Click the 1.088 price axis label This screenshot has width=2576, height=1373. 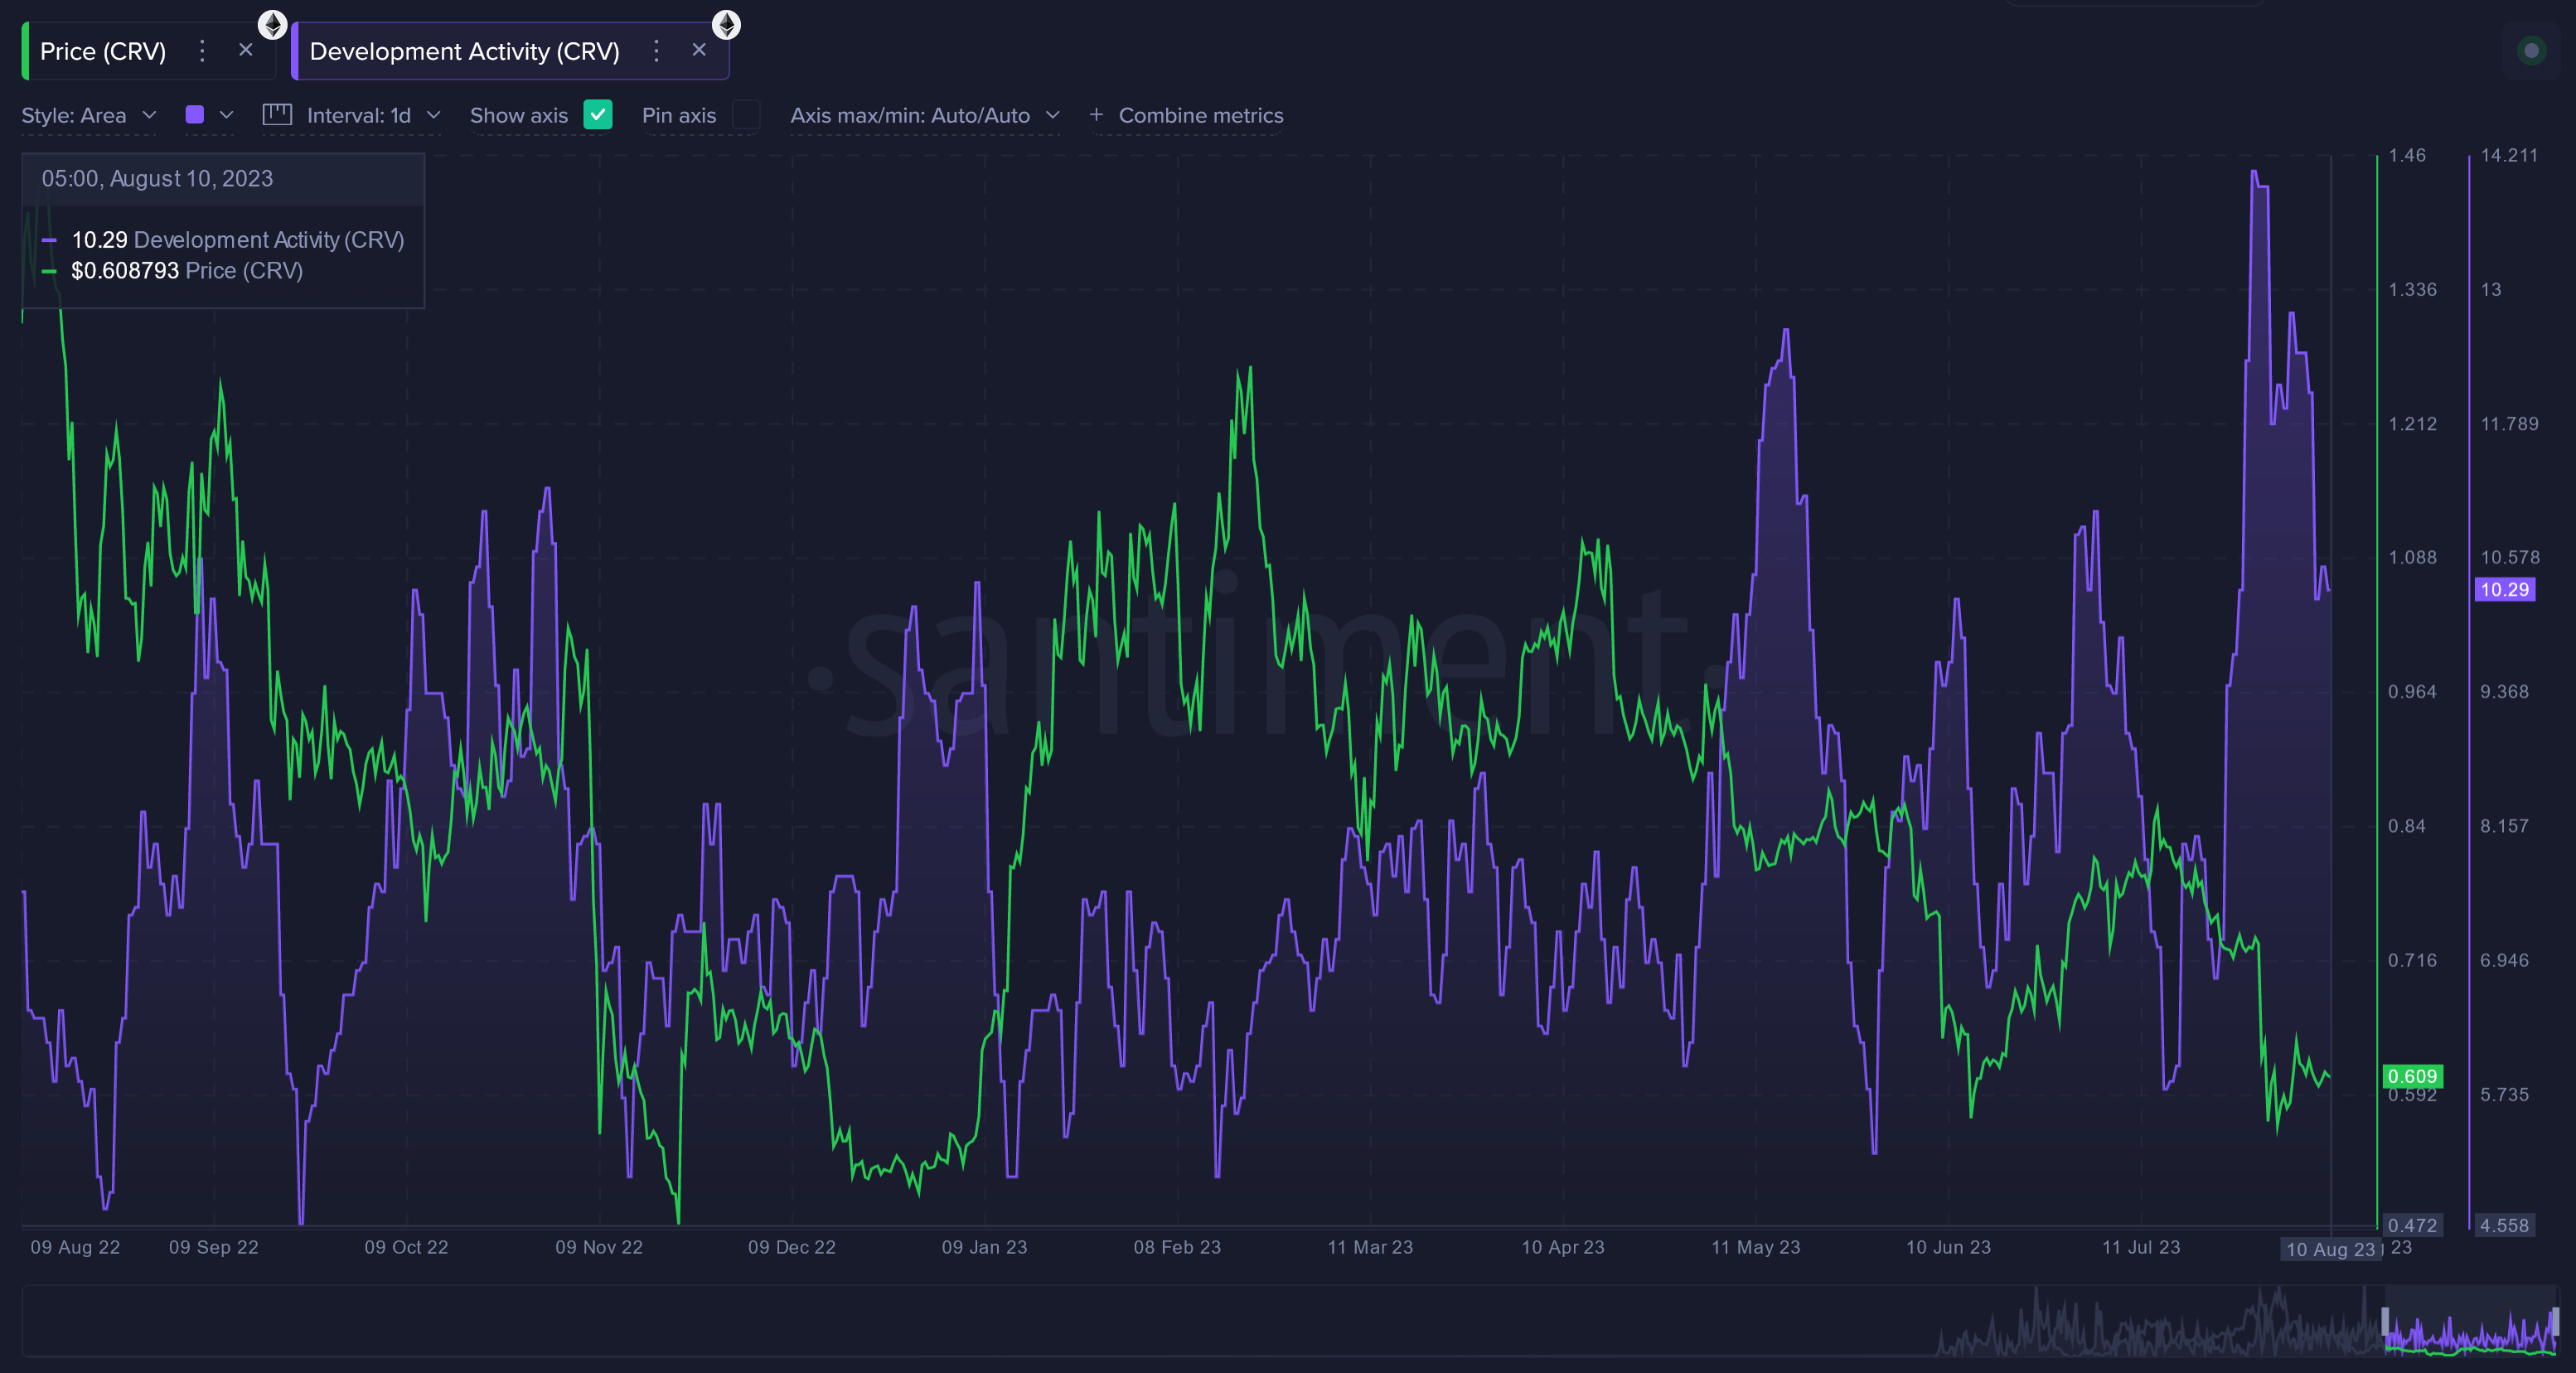point(2412,557)
